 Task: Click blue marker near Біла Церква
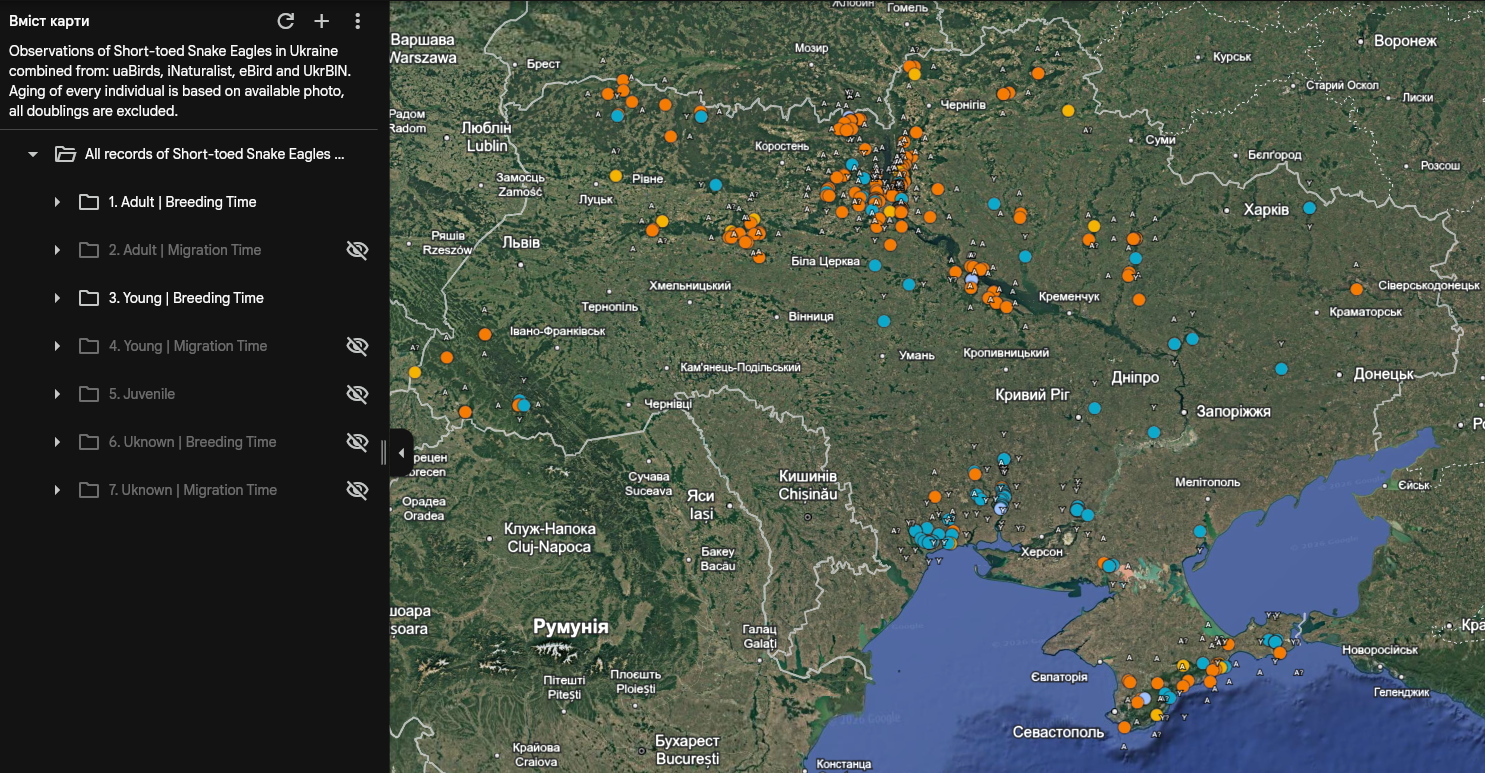(x=875, y=265)
